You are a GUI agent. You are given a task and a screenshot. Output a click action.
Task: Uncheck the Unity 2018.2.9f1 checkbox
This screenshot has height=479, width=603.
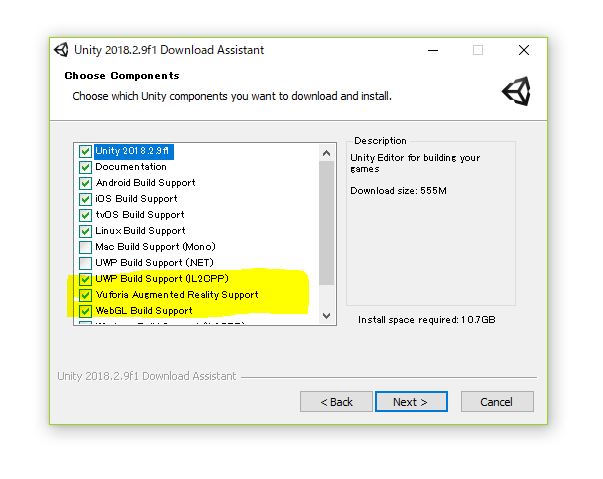[85, 151]
